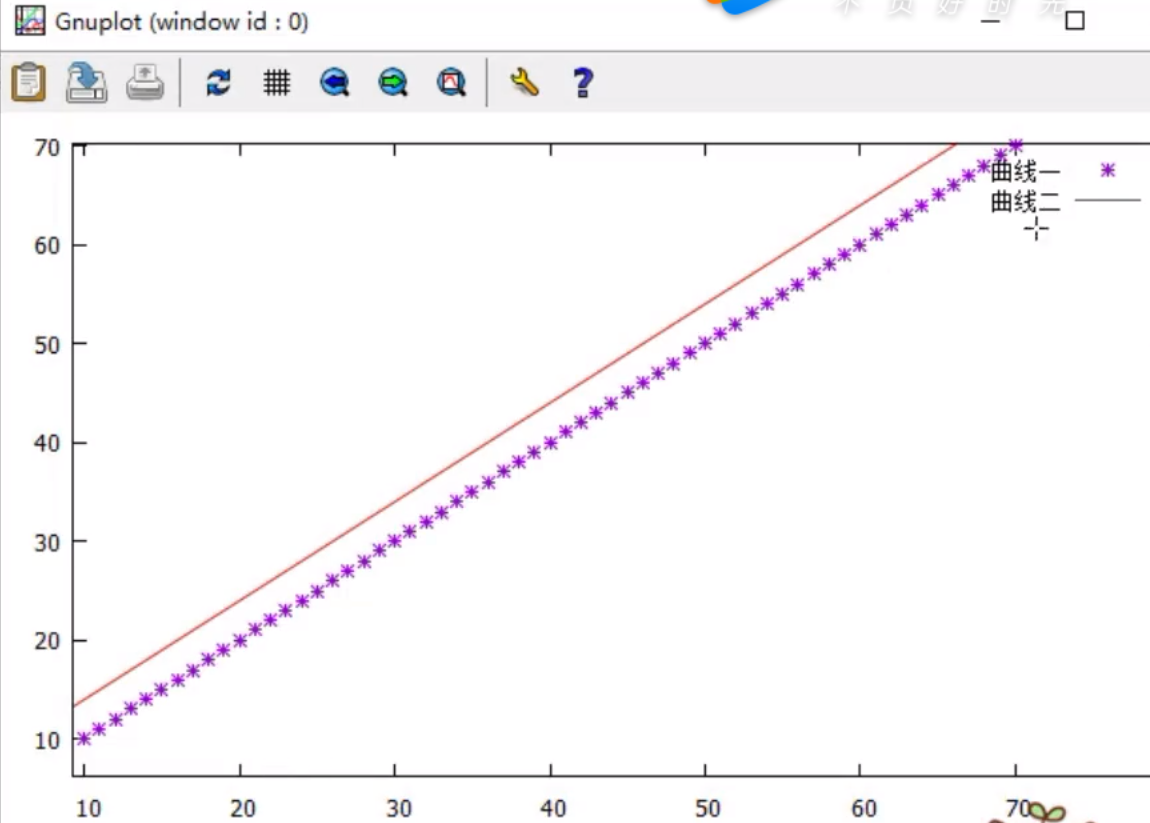Click the replot refresh icon
This screenshot has width=1150, height=823.
tap(216, 82)
